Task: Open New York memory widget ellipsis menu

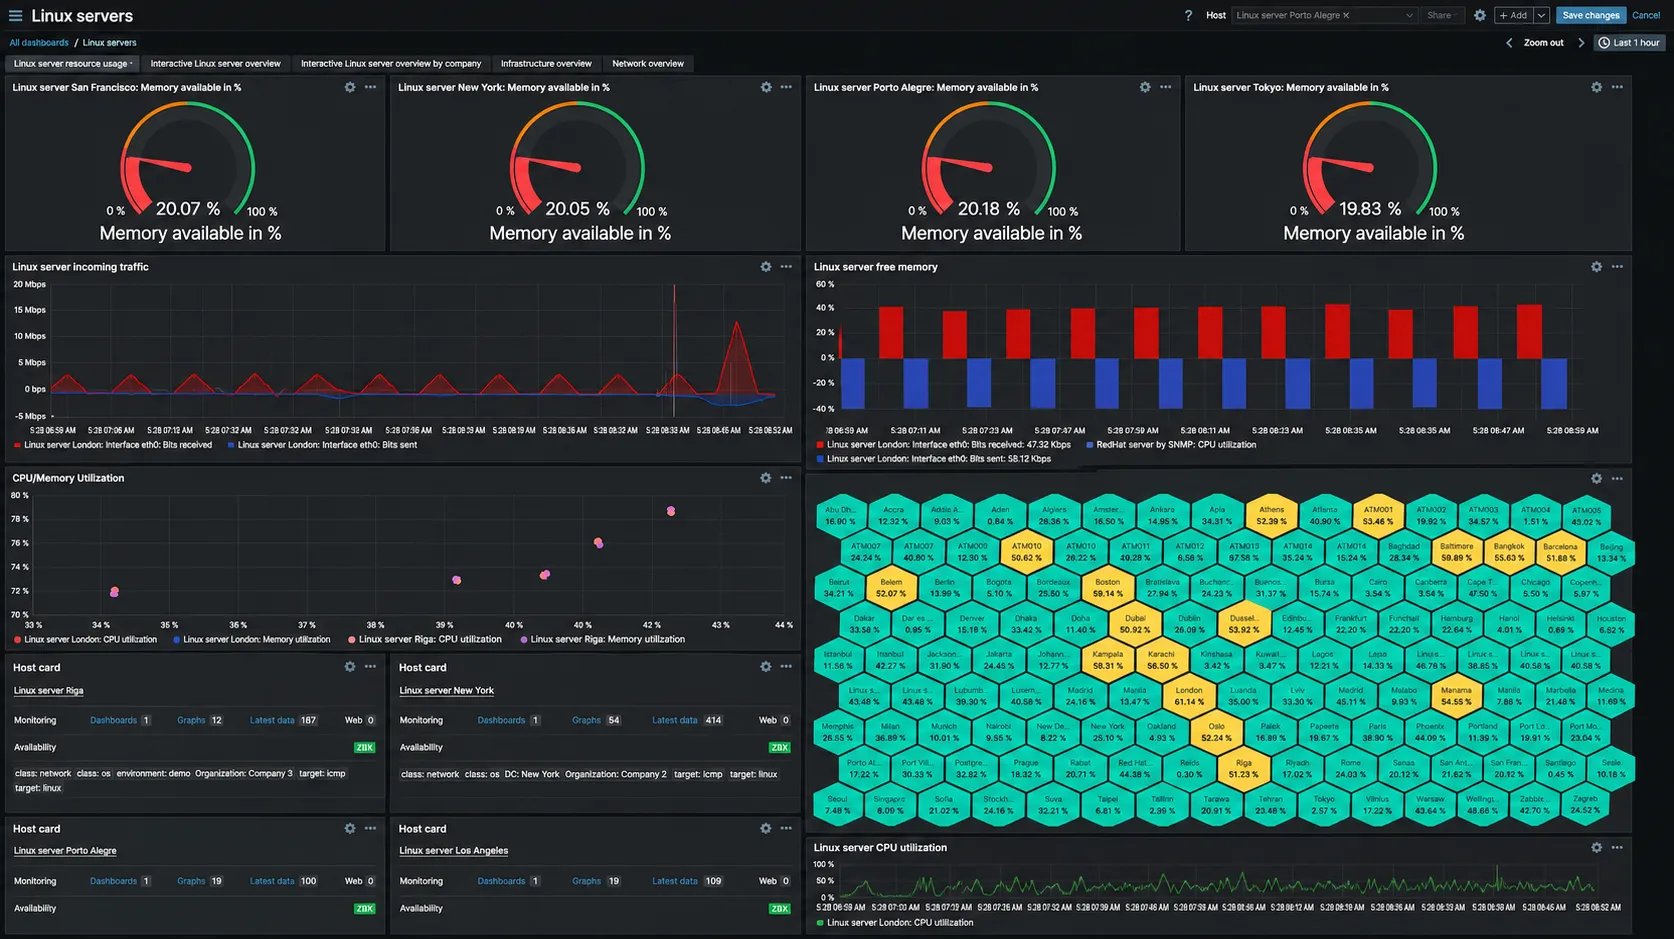Action: point(786,88)
